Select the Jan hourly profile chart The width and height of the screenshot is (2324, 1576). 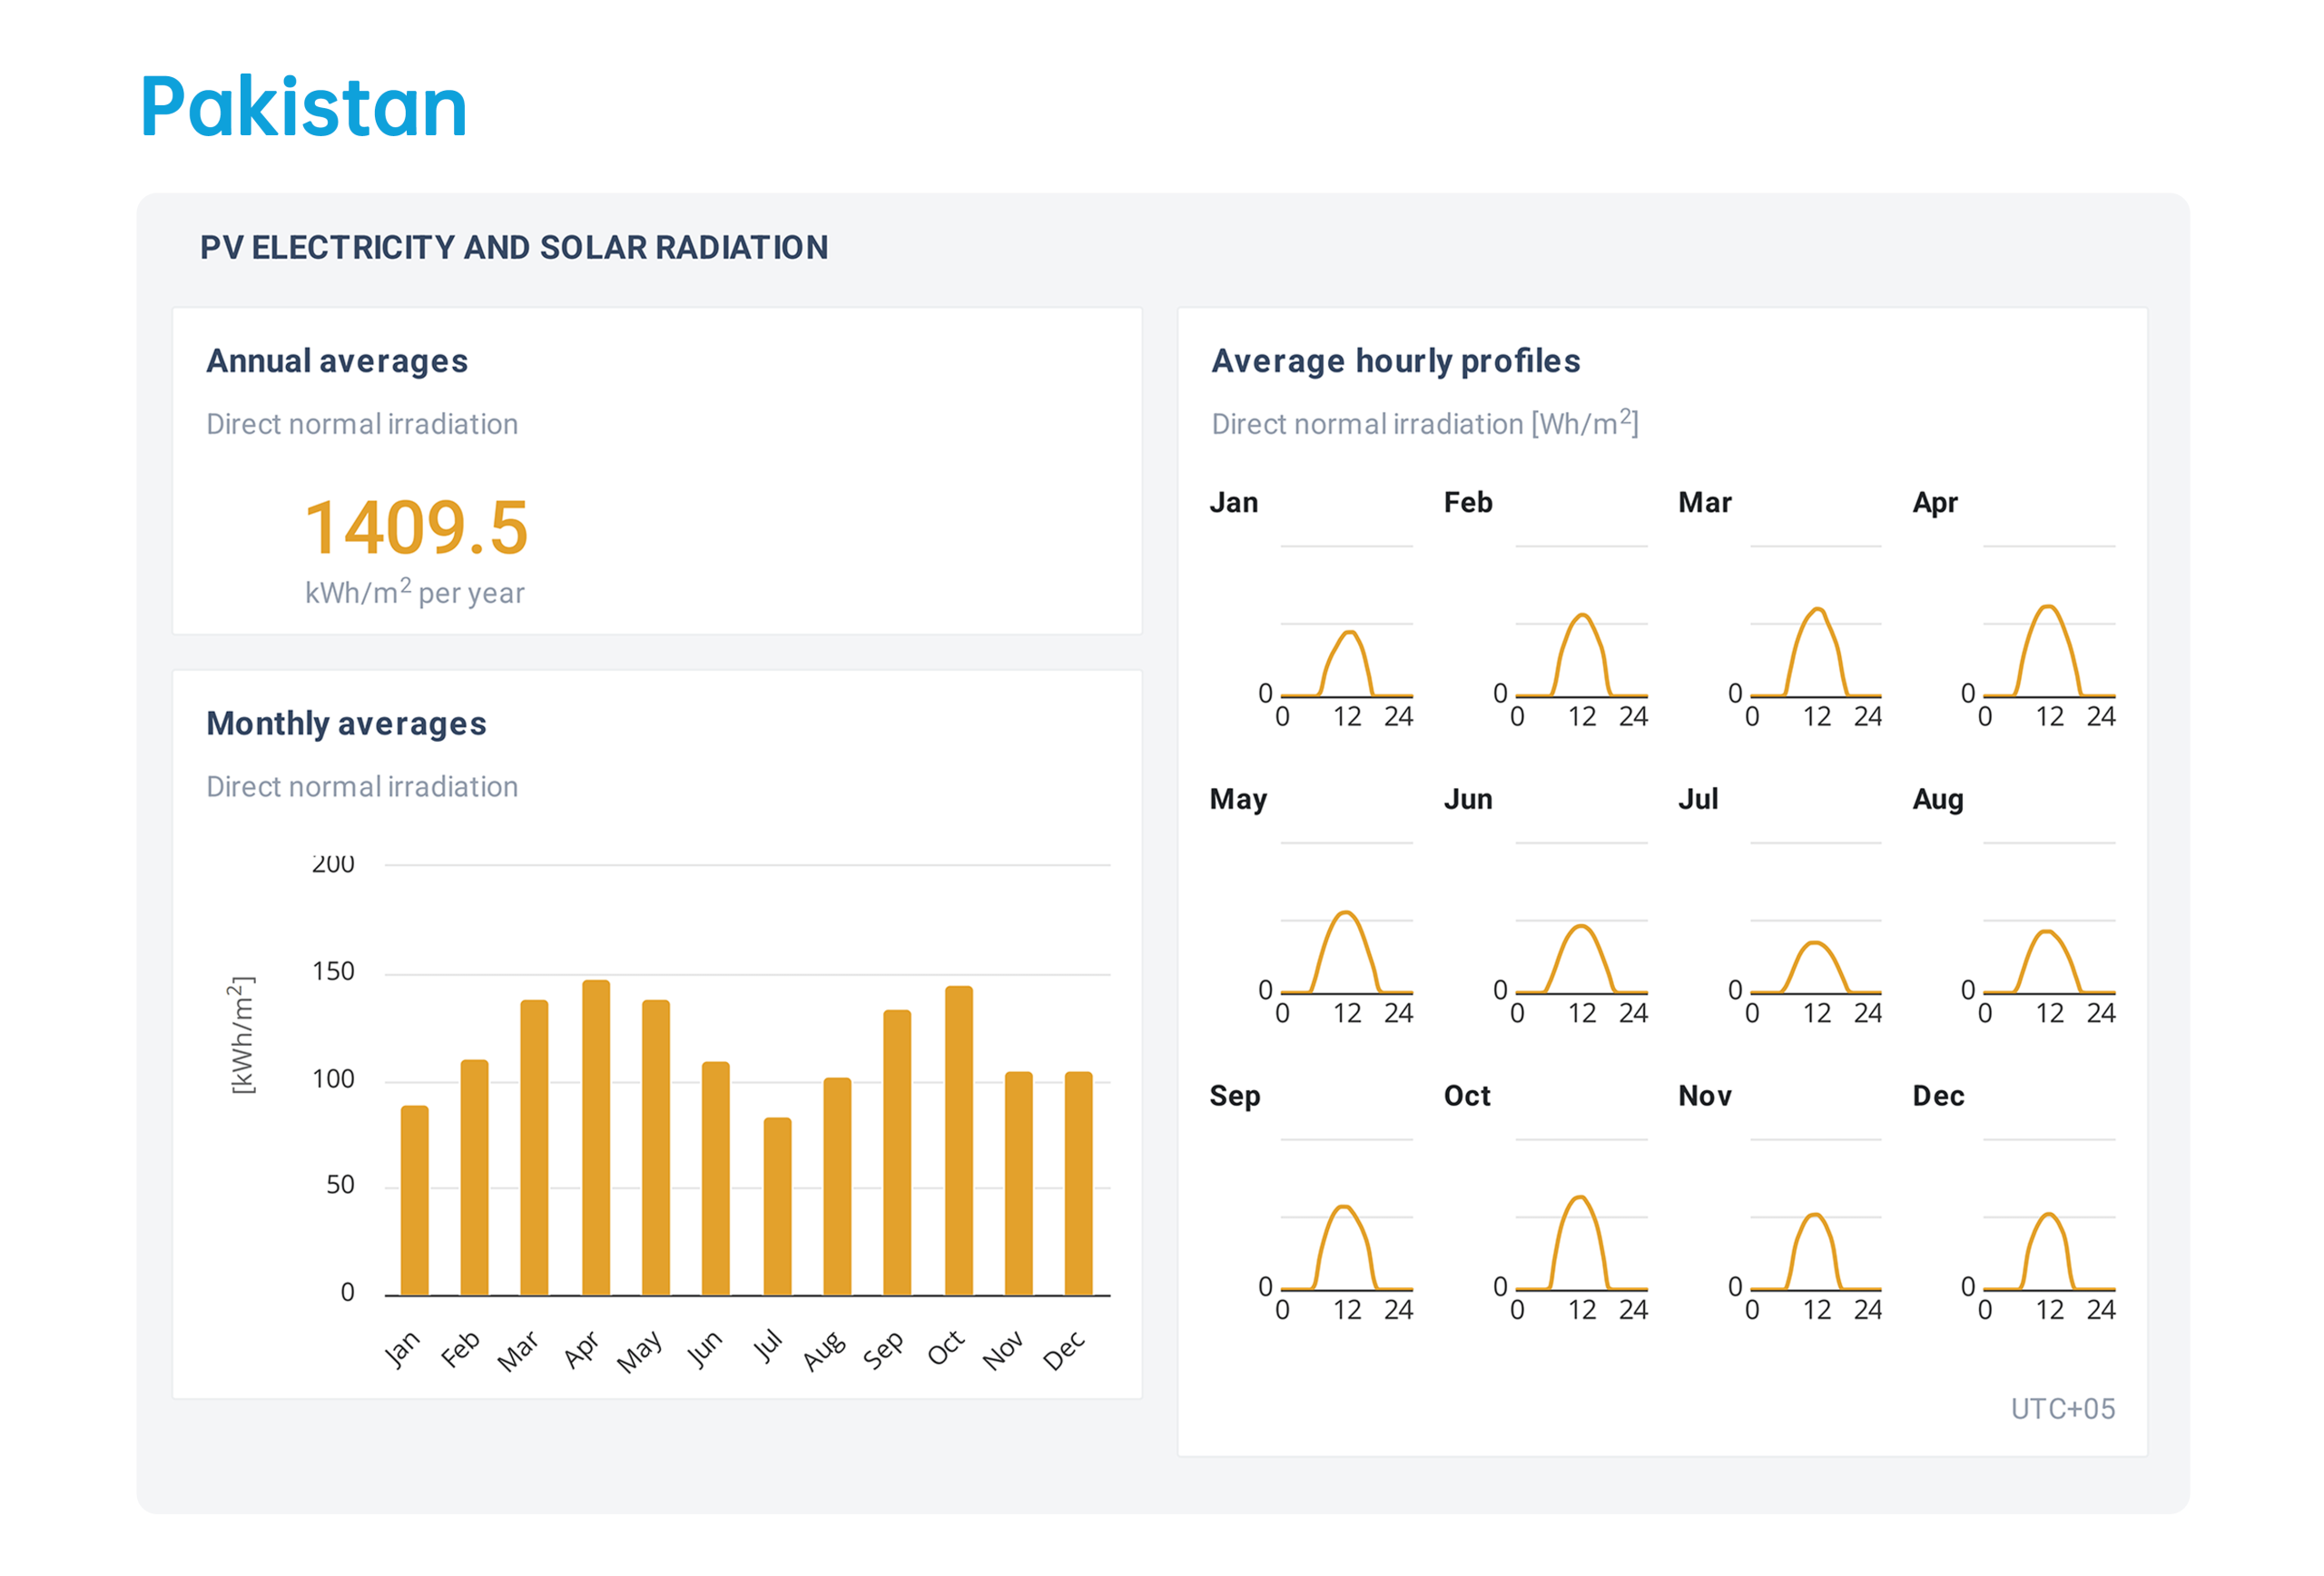pos(1346,640)
